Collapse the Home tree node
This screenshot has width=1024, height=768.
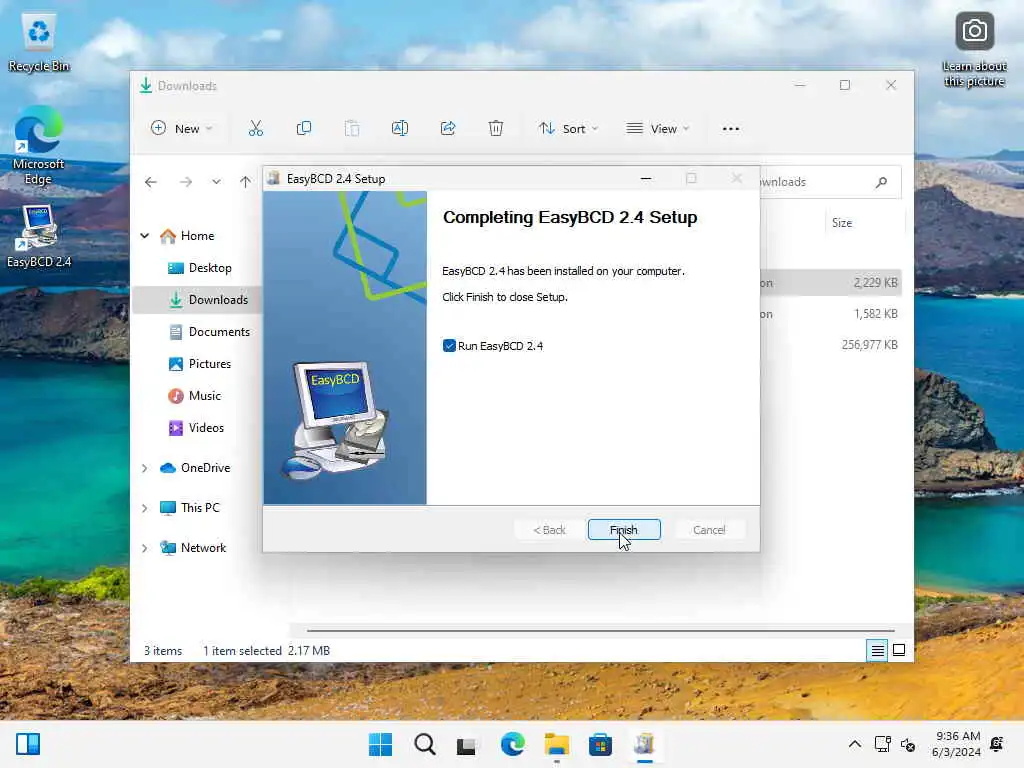[x=145, y=236]
